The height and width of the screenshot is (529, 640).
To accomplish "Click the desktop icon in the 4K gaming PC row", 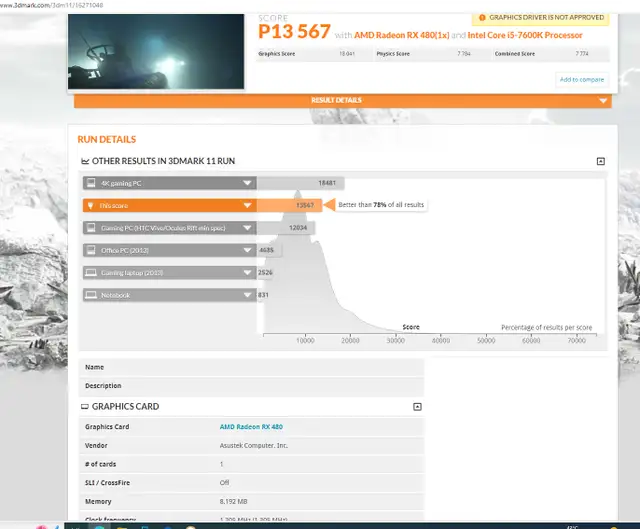I will (x=91, y=183).
